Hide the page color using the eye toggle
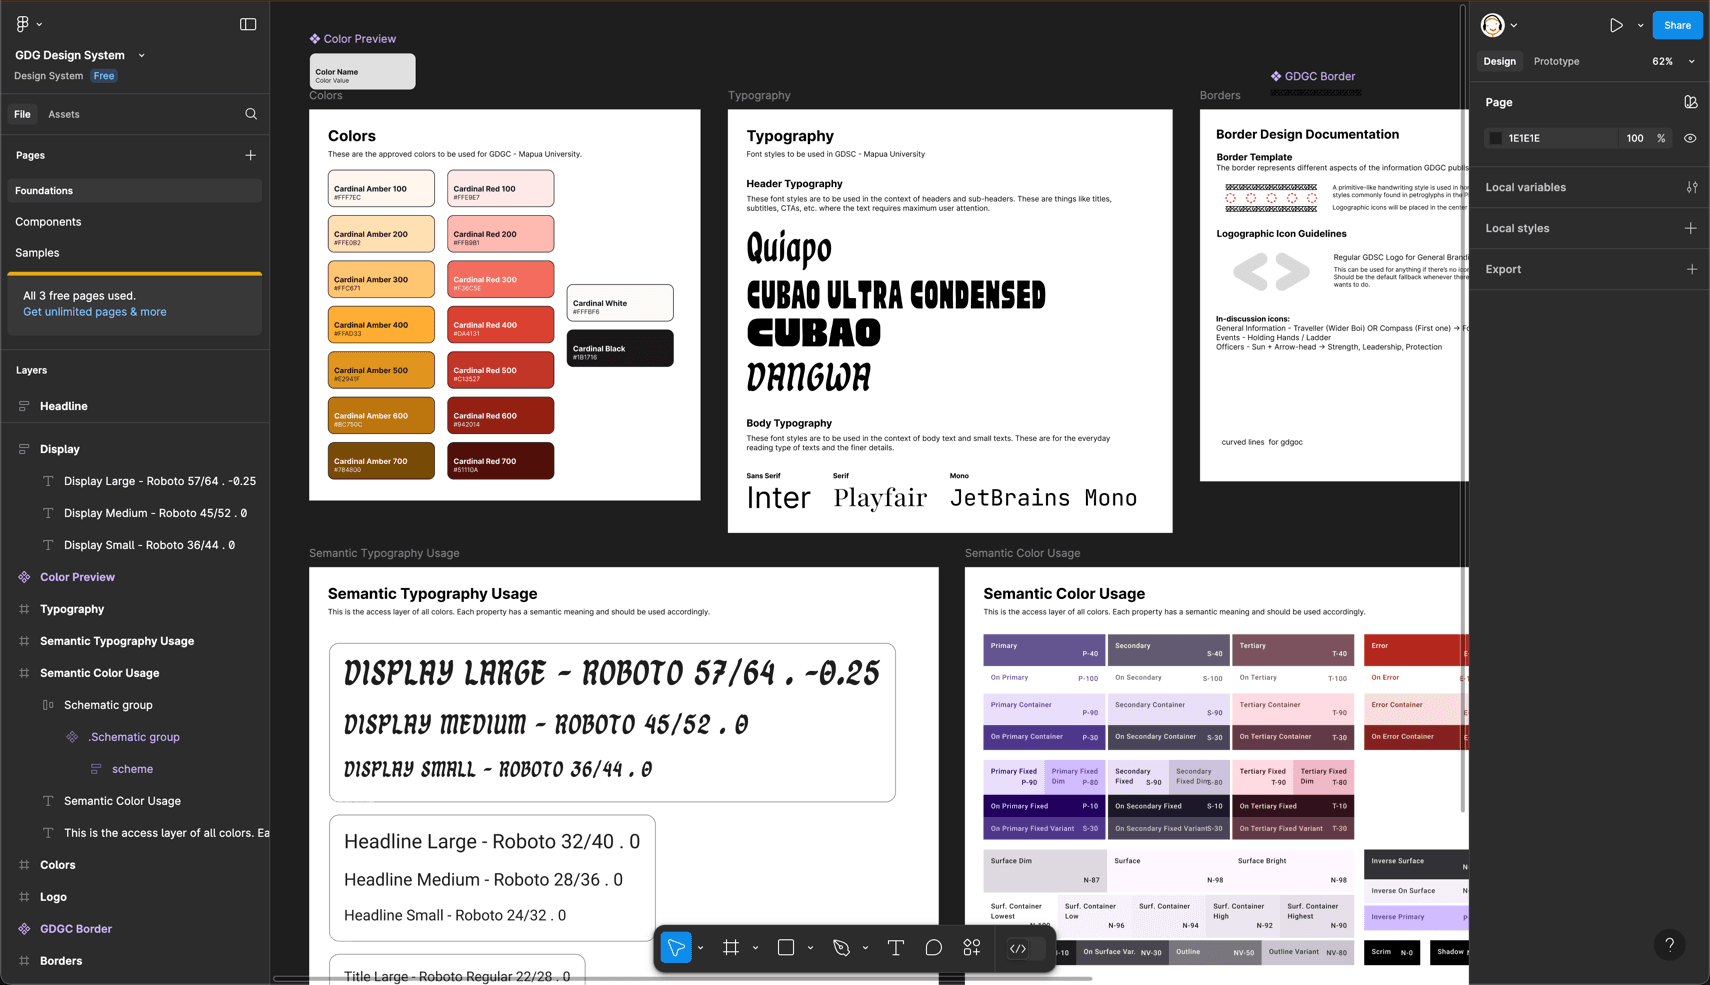1710x985 pixels. click(1691, 137)
